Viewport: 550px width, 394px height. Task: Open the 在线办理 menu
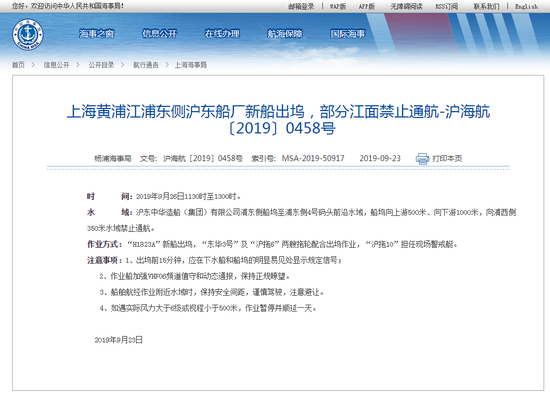coord(222,34)
